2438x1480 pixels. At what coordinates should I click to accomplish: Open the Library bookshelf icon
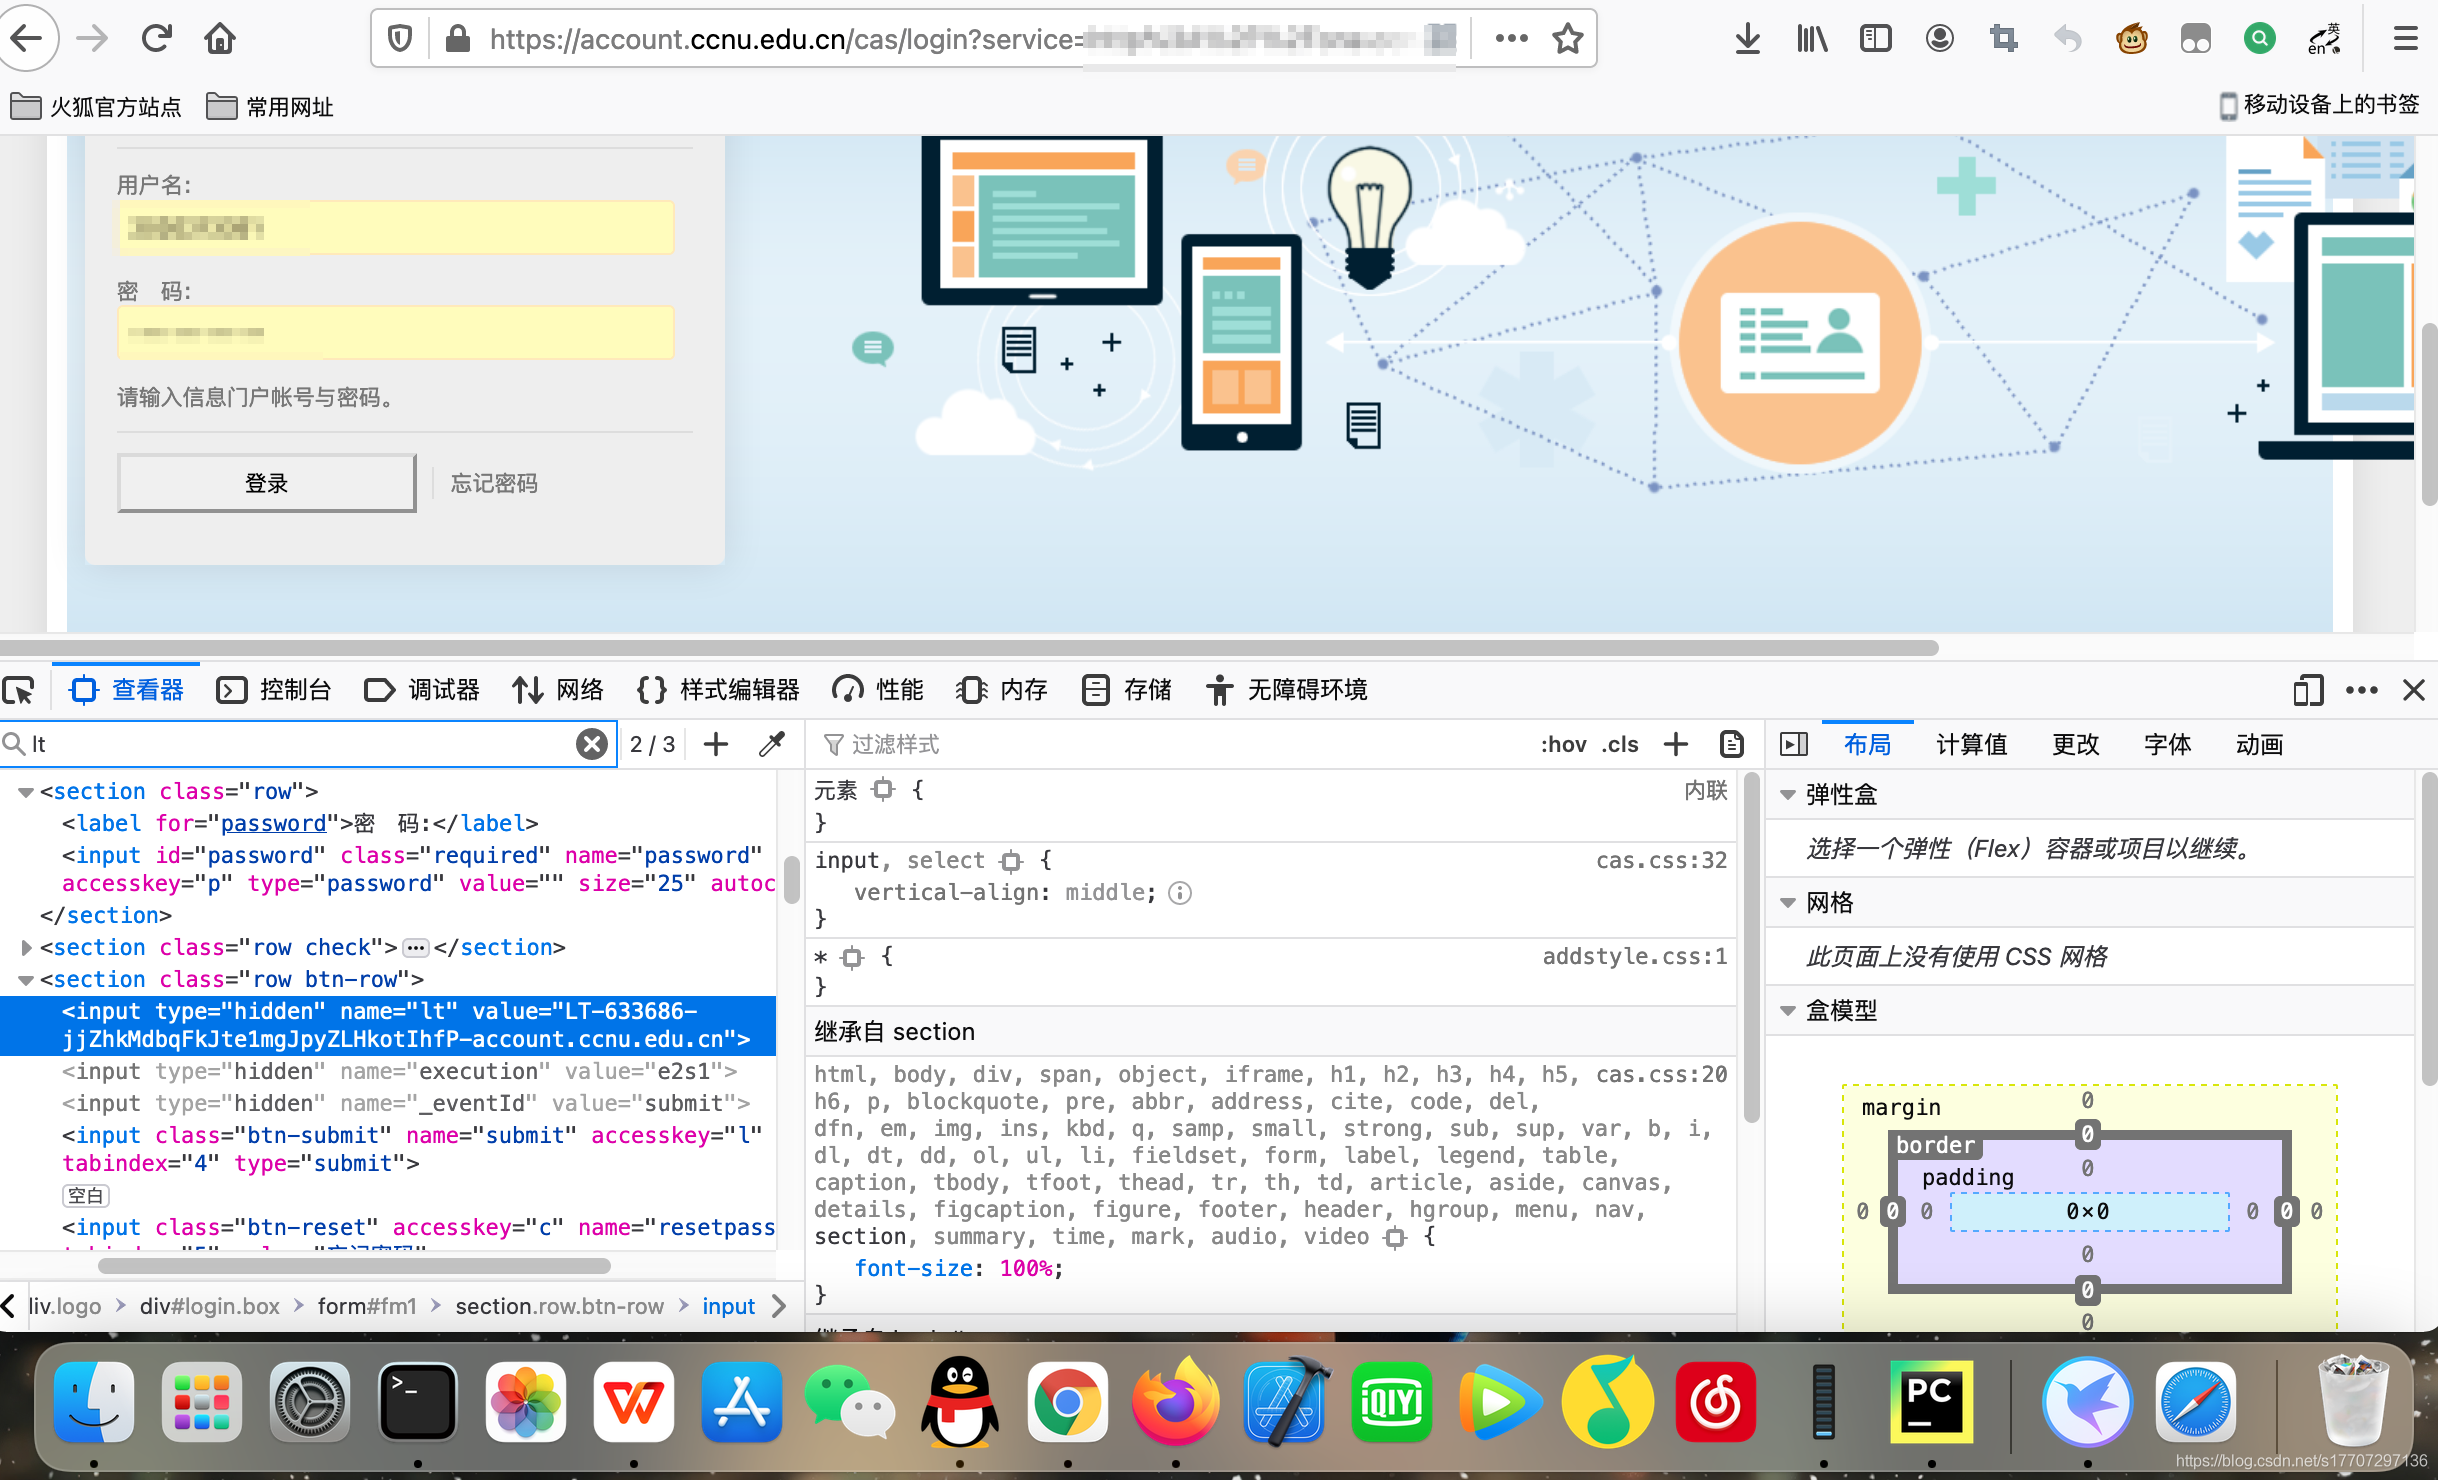pos(1811,39)
